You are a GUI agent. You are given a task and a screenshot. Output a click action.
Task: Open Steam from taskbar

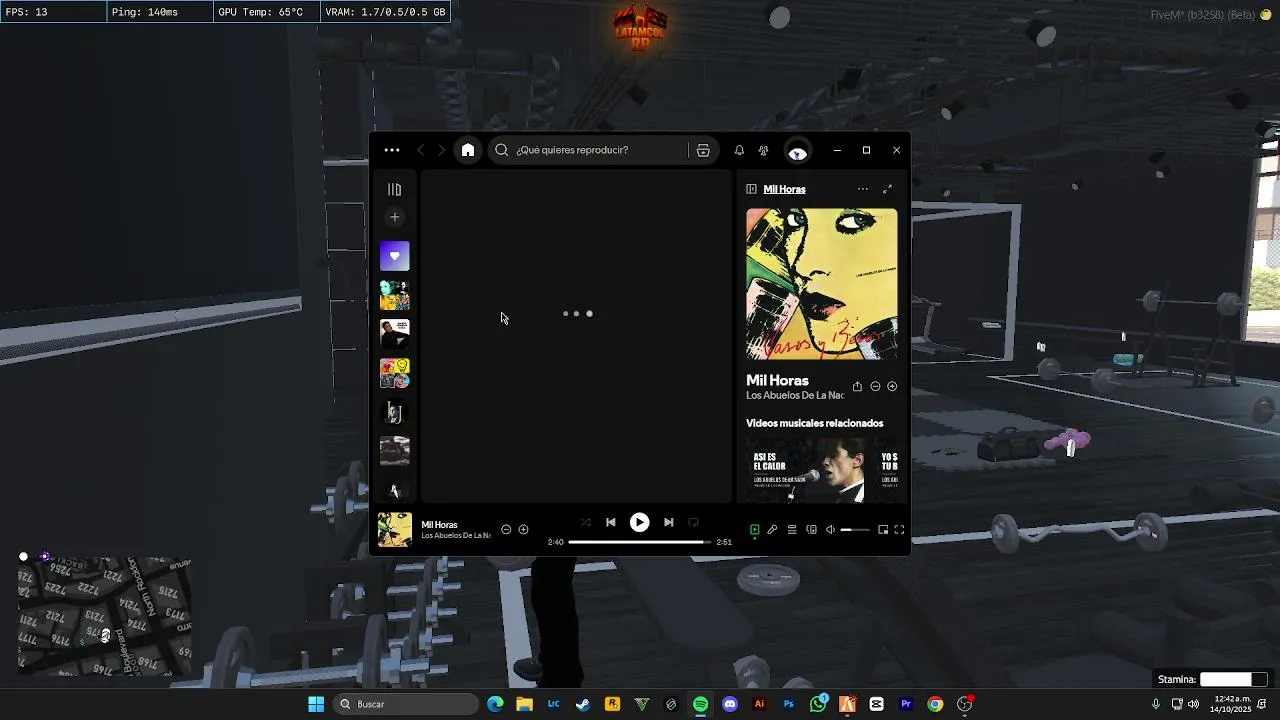[x=583, y=704]
